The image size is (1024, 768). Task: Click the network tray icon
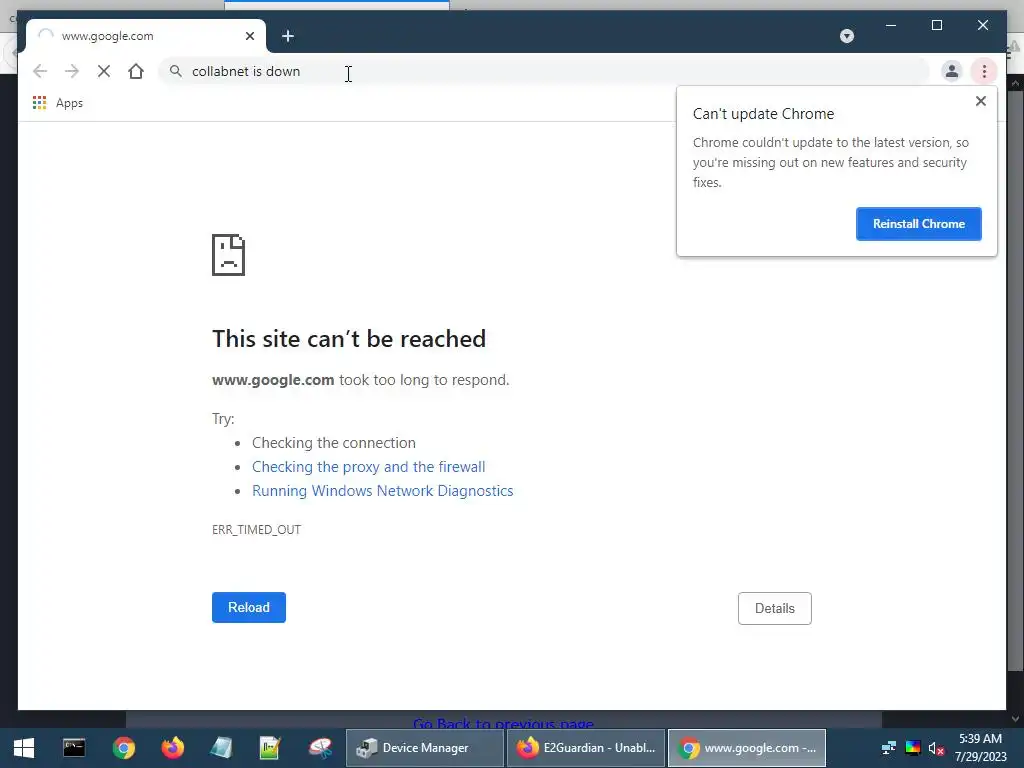(x=889, y=748)
